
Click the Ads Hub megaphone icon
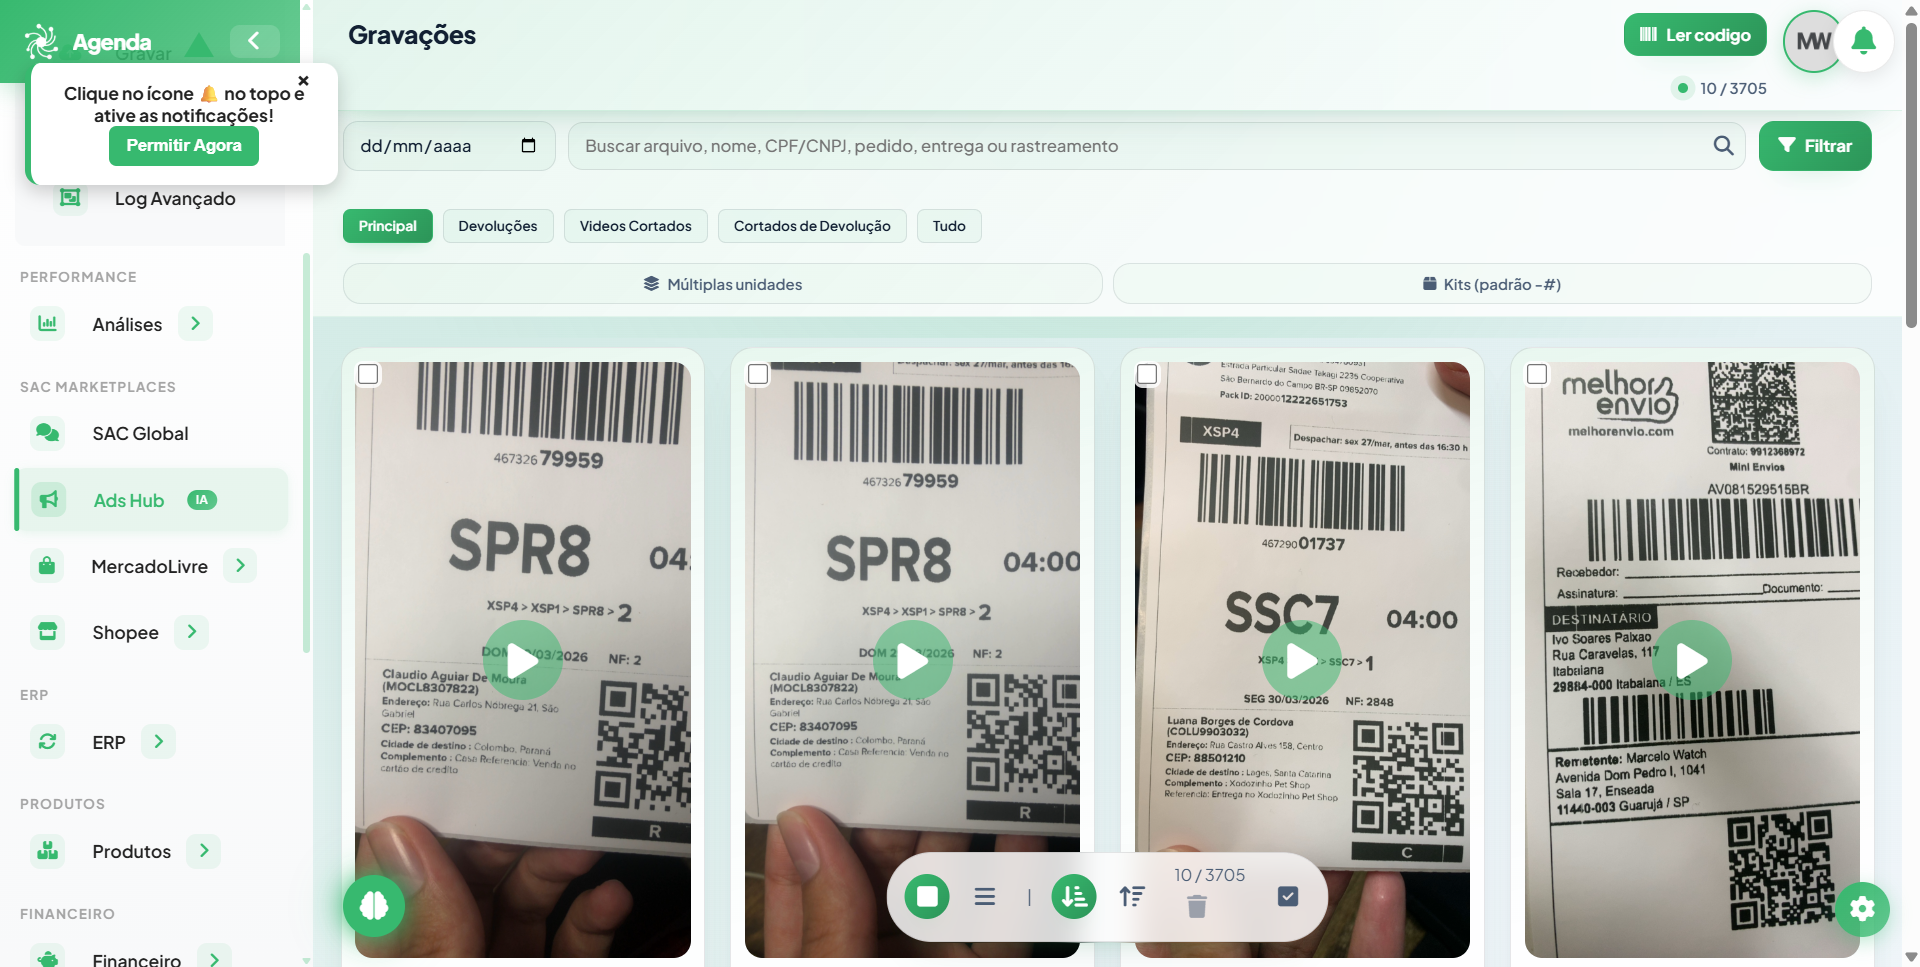pyautogui.click(x=47, y=499)
